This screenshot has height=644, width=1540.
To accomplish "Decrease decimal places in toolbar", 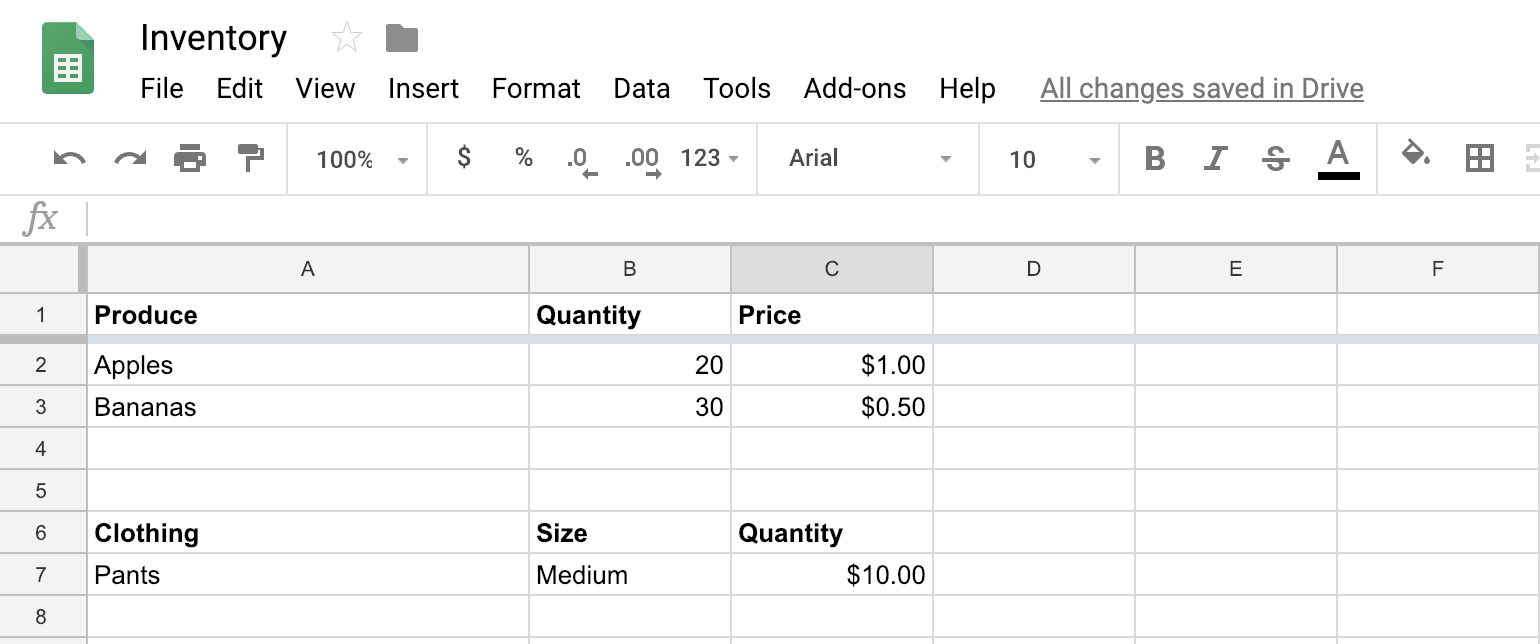I will tap(581, 160).
